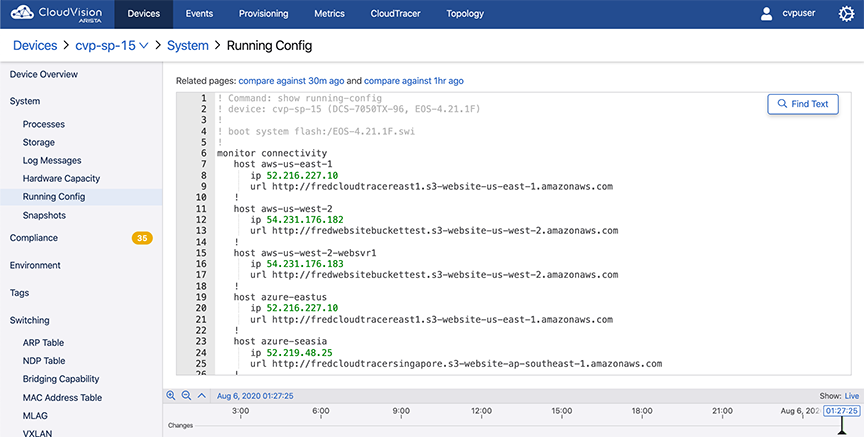864x437 pixels.
Task: Click line number 1 in the gutter
Action: [204, 98]
